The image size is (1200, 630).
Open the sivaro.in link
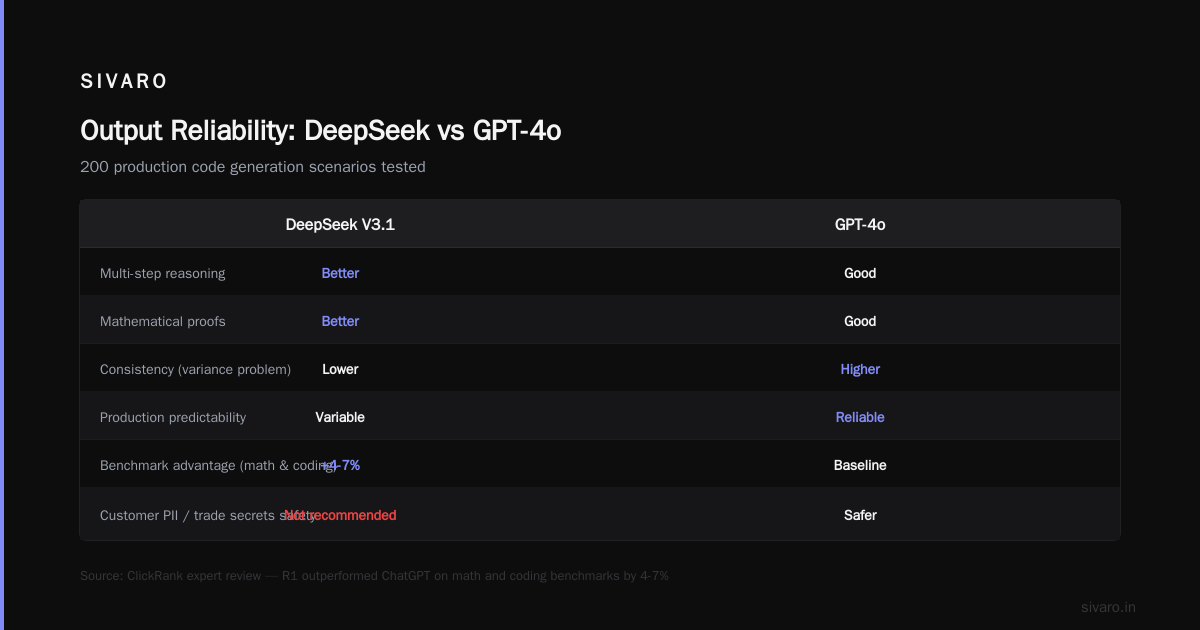(x=1108, y=607)
